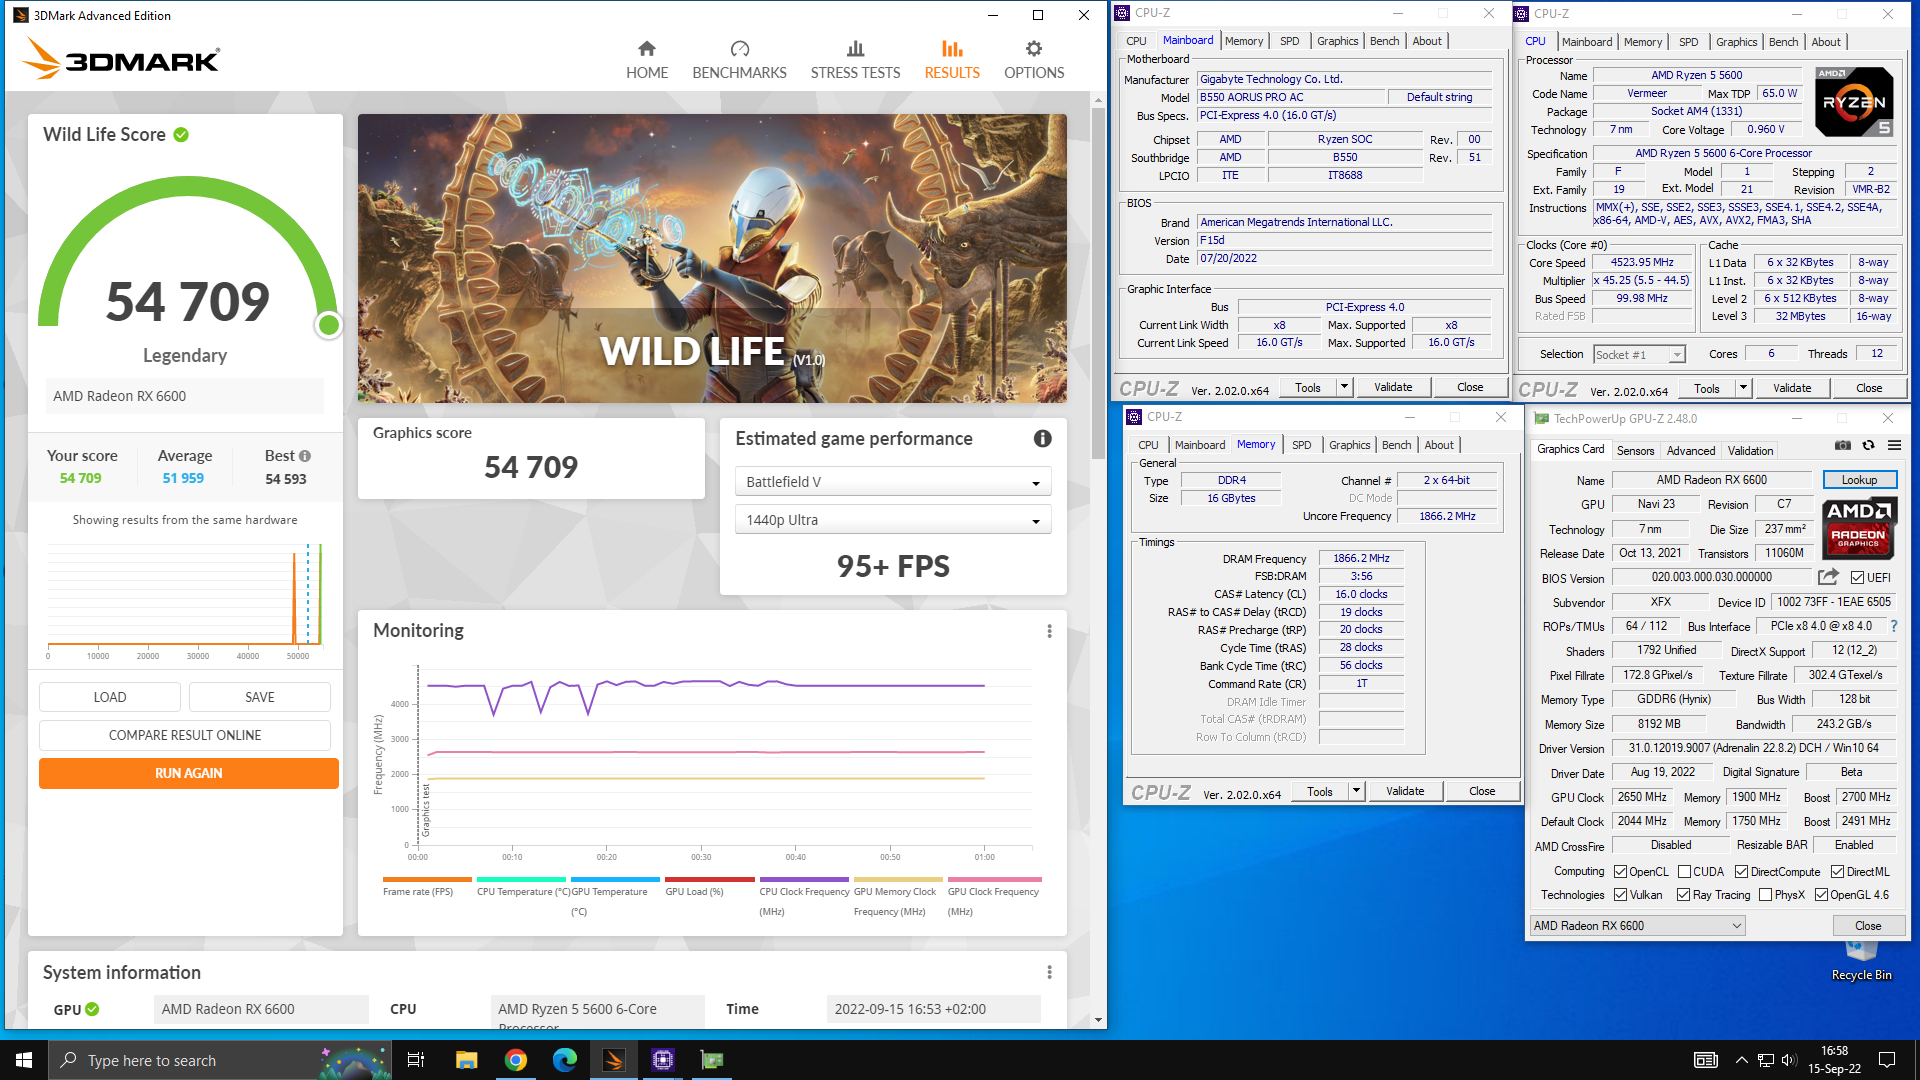Toggle the DirectML checkbox

pyautogui.click(x=1837, y=872)
